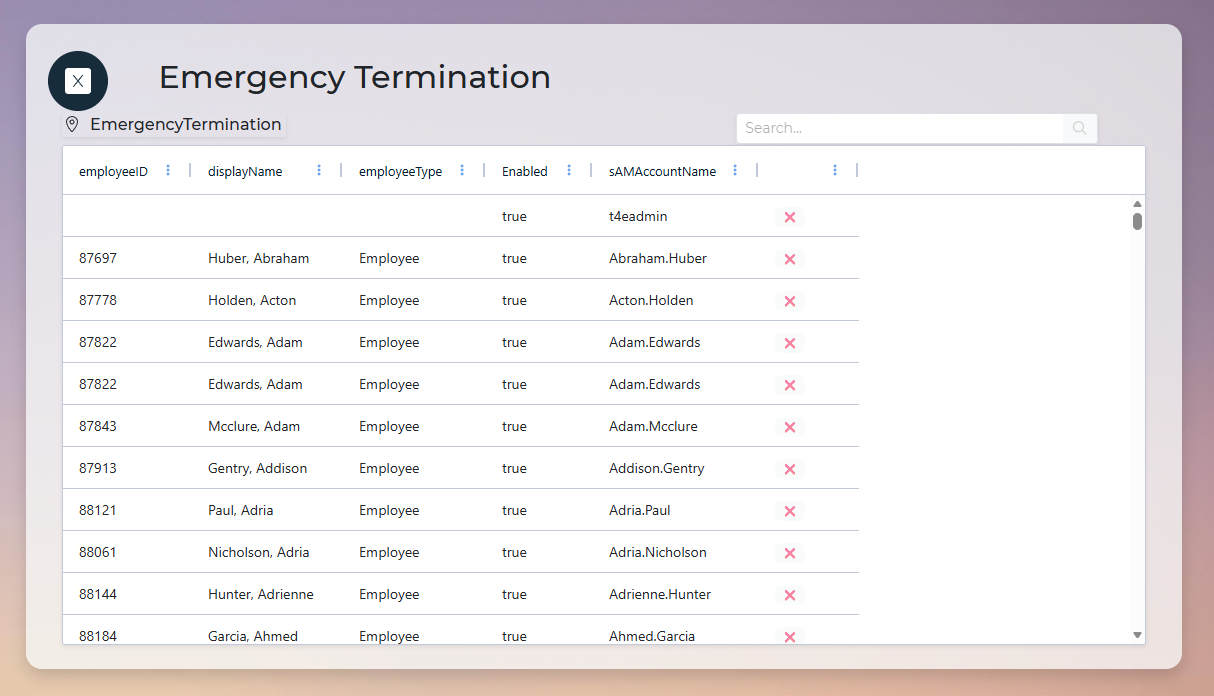
Task: Click inside the Search field
Action: [x=899, y=127]
